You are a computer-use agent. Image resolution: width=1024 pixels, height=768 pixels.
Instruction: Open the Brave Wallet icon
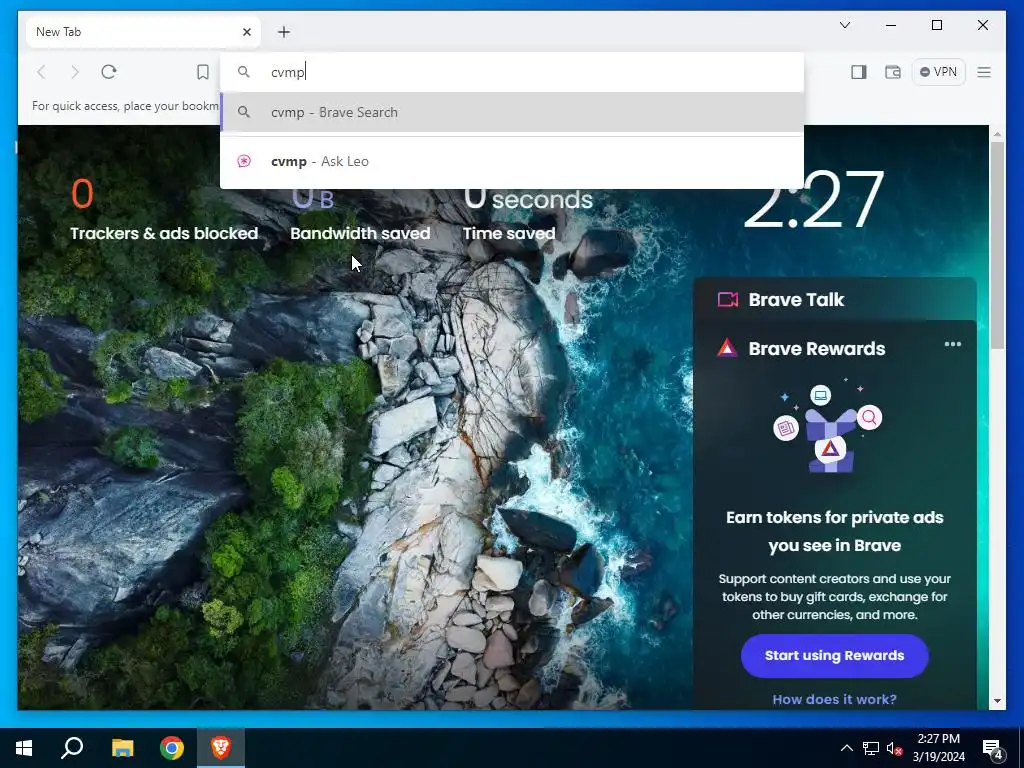[893, 72]
